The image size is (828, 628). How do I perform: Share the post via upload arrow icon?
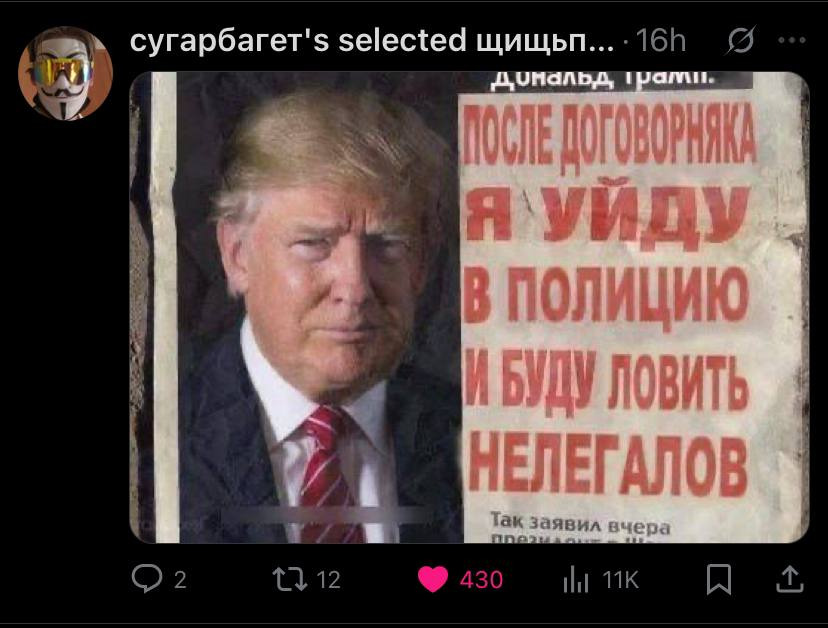[790, 579]
